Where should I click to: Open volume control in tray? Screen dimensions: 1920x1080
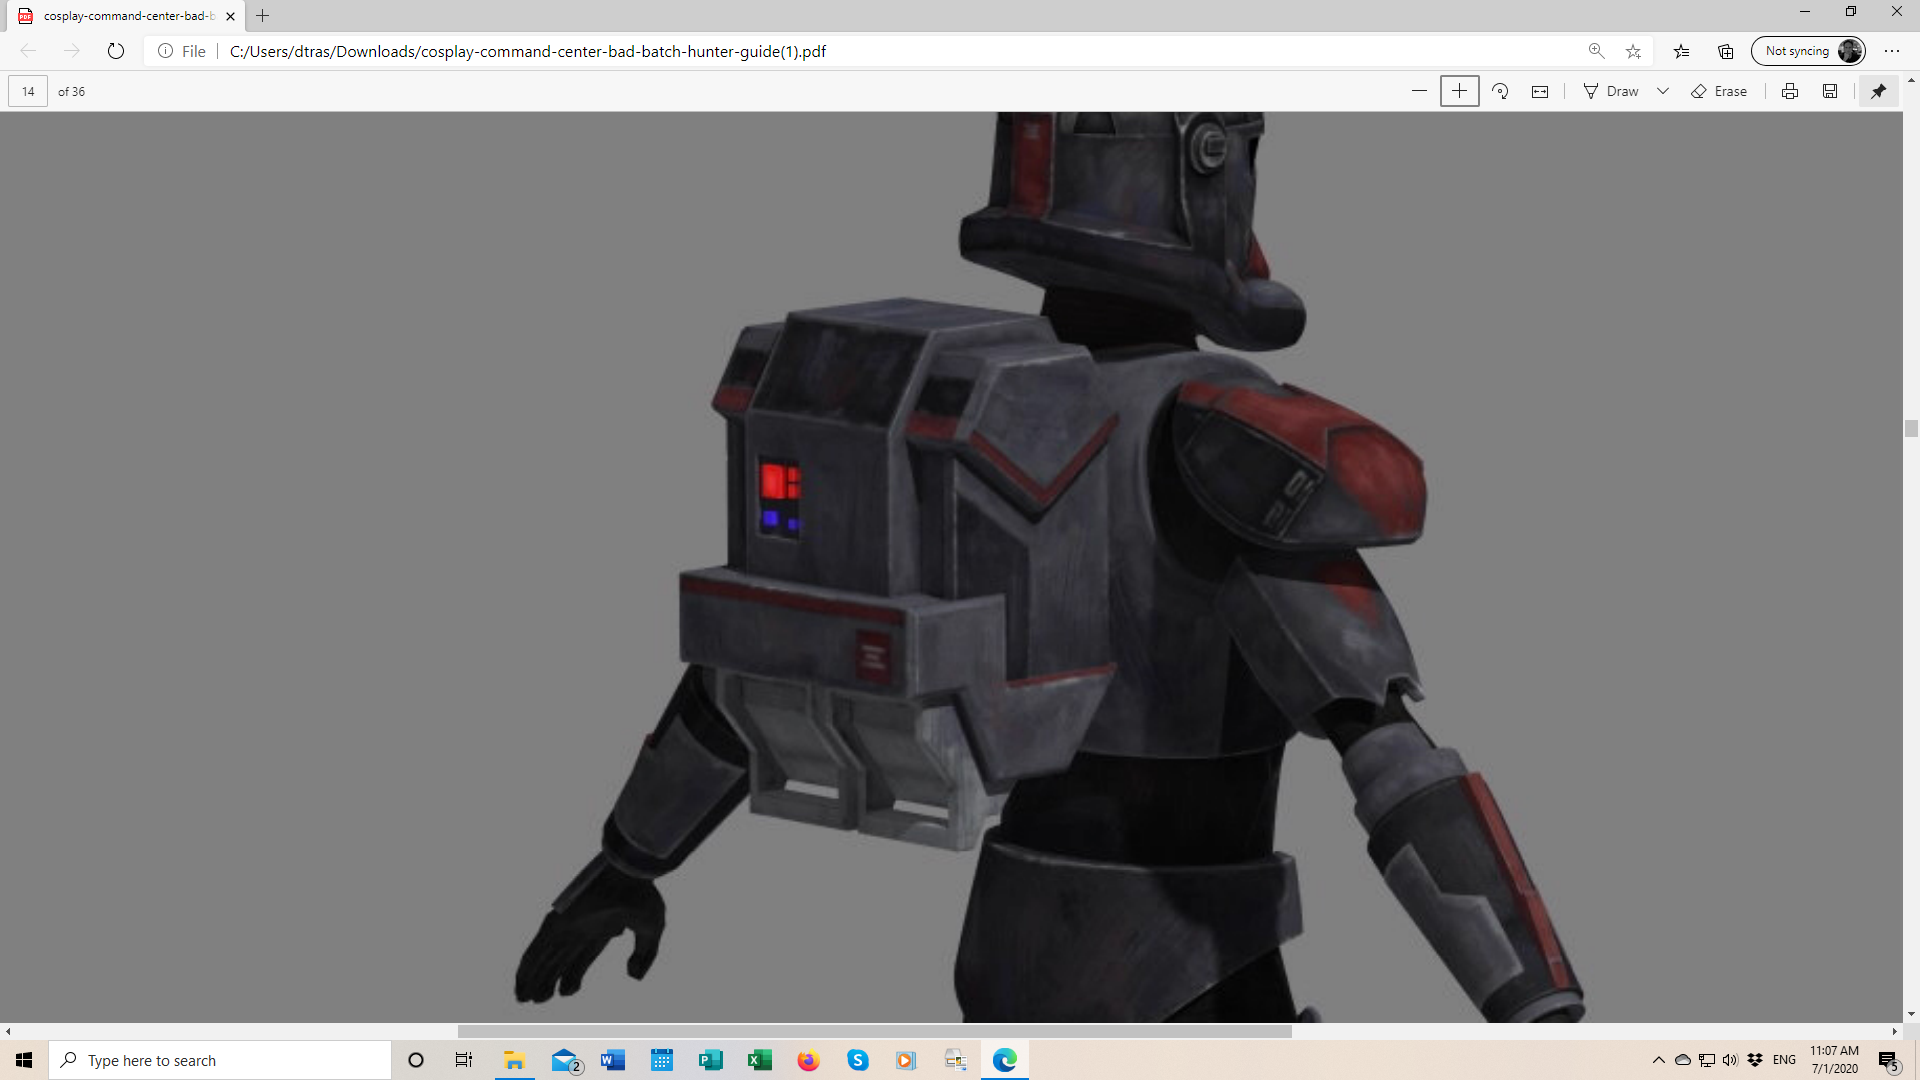click(x=1730, y=1060)
